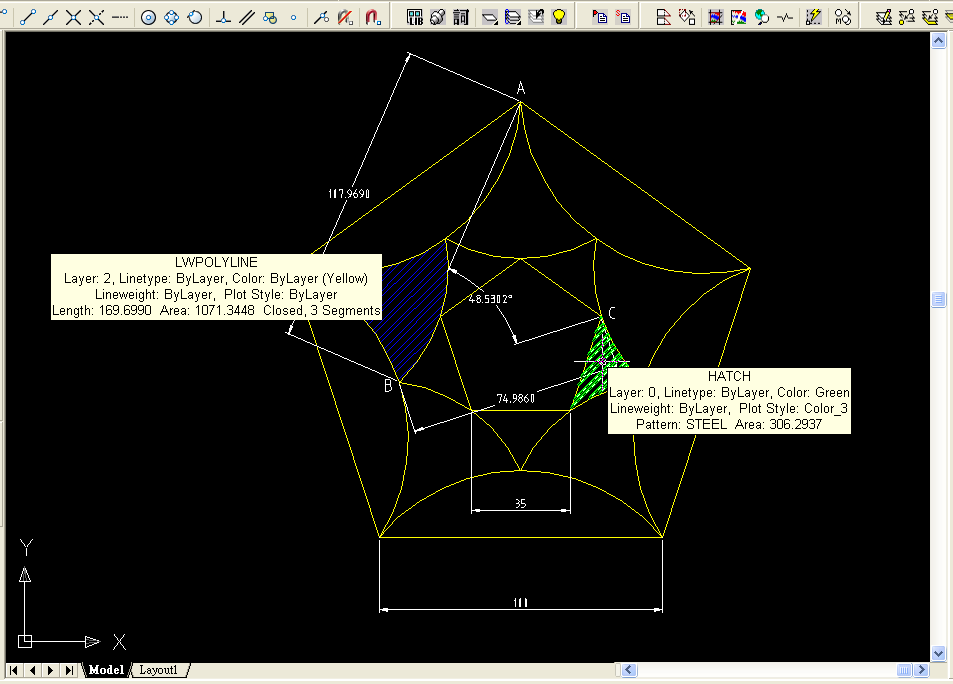
Task: Click the framed image grid icon
Action: (x=715, y=17)
